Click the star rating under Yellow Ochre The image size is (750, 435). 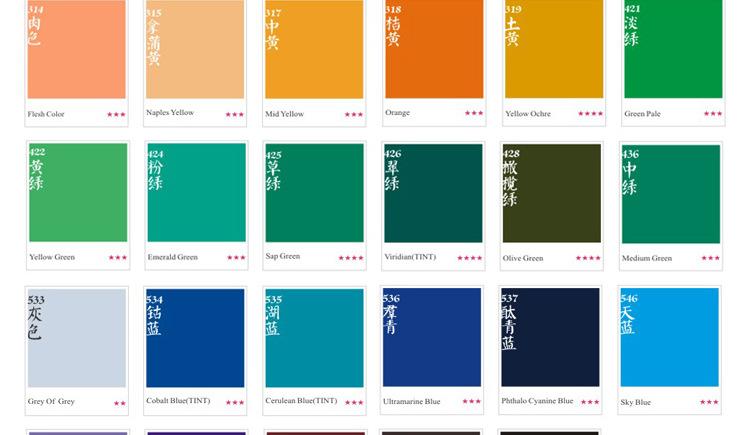(x=590, y=114)
